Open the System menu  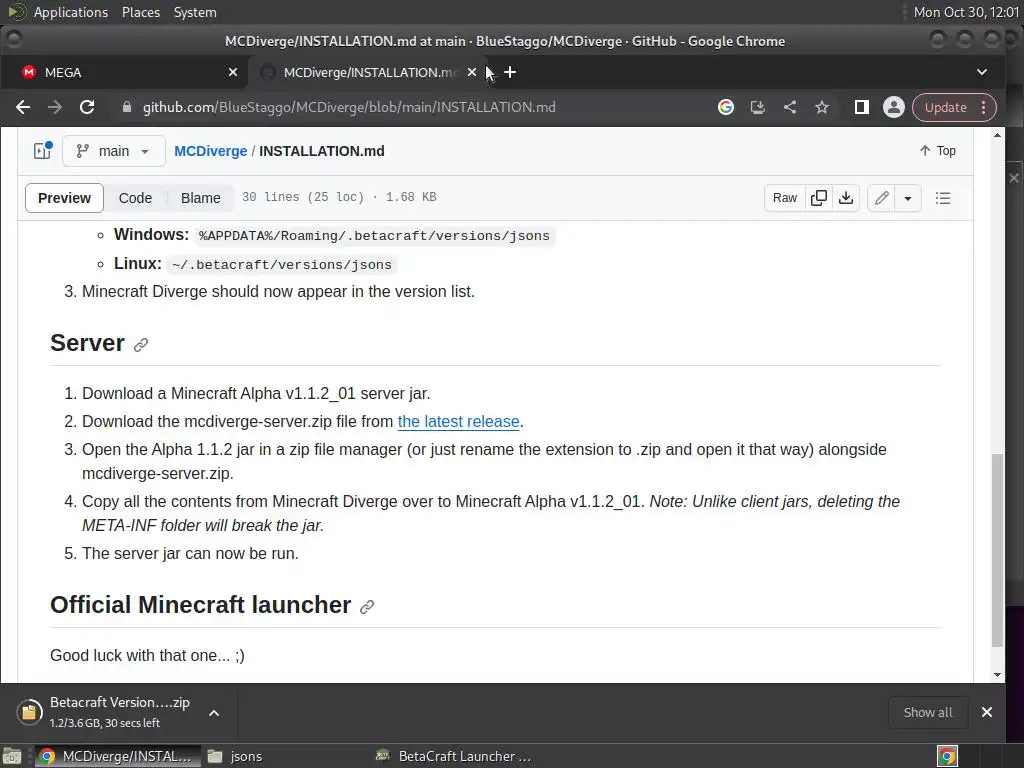(x=195, y=12)
